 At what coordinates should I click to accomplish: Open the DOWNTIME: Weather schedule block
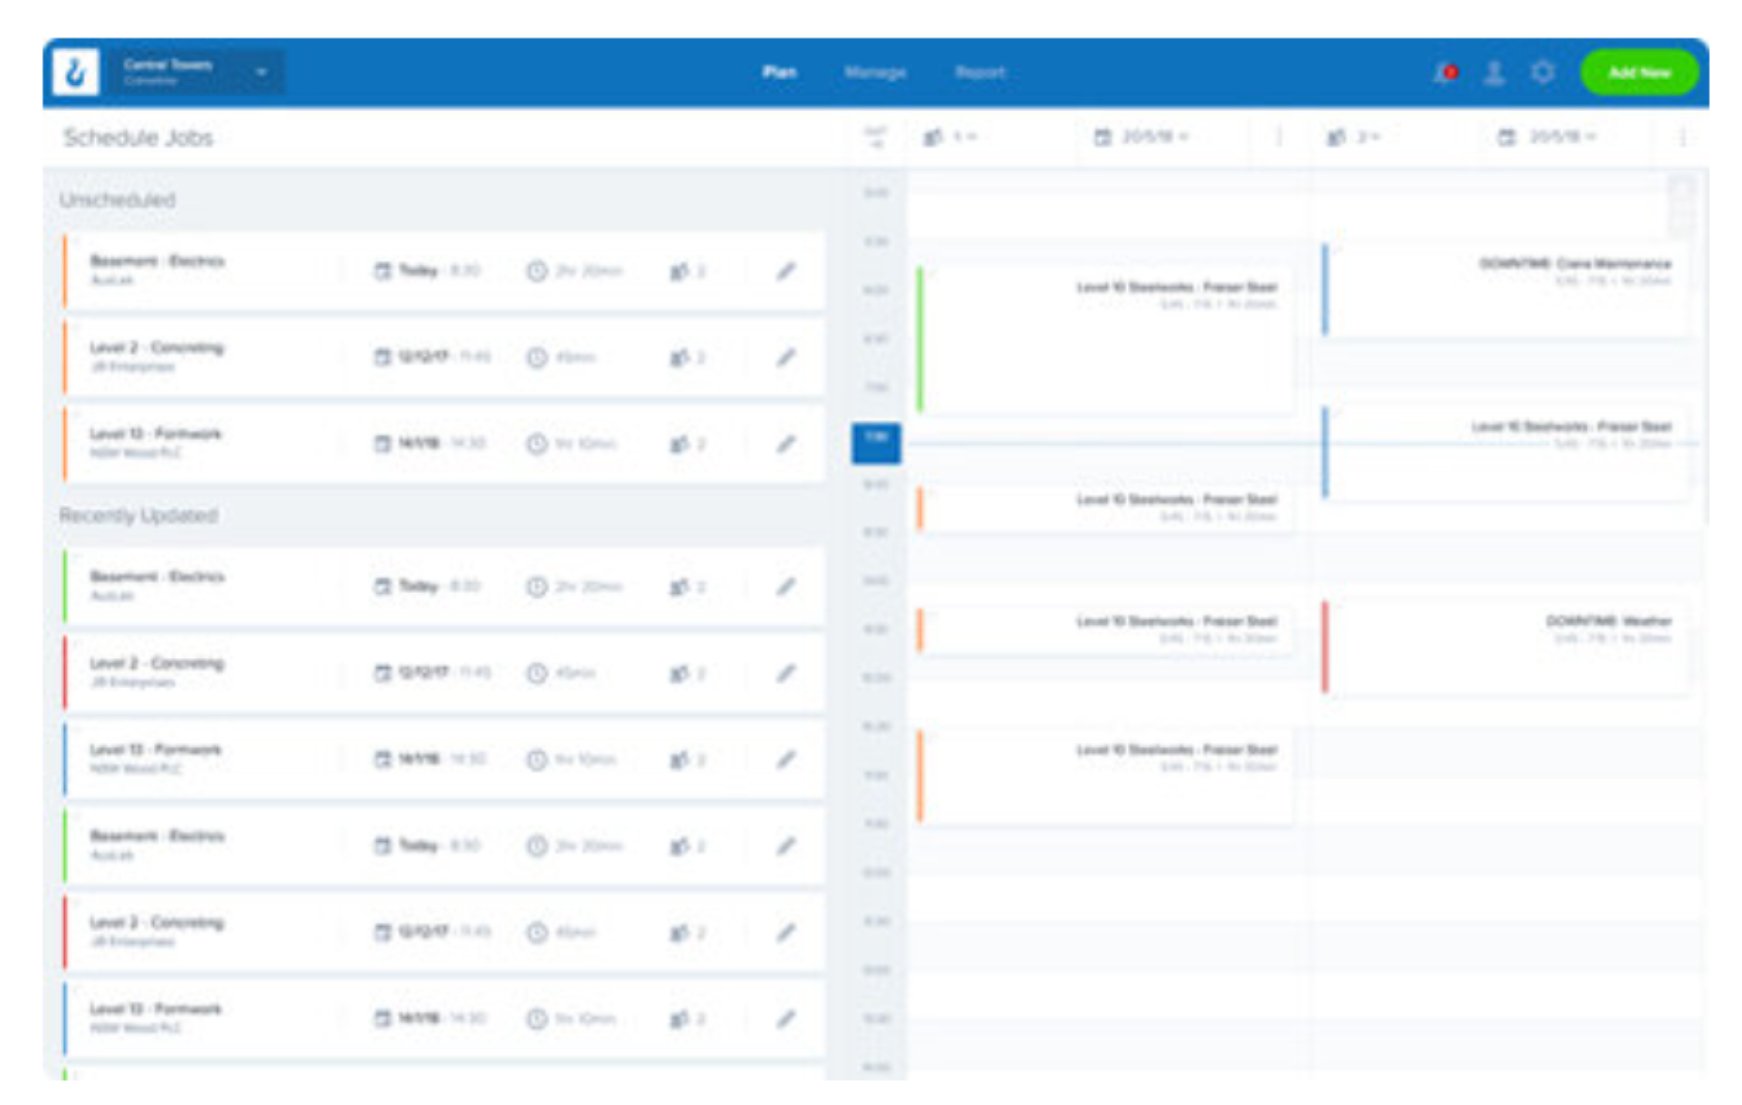pos(1505,647)
